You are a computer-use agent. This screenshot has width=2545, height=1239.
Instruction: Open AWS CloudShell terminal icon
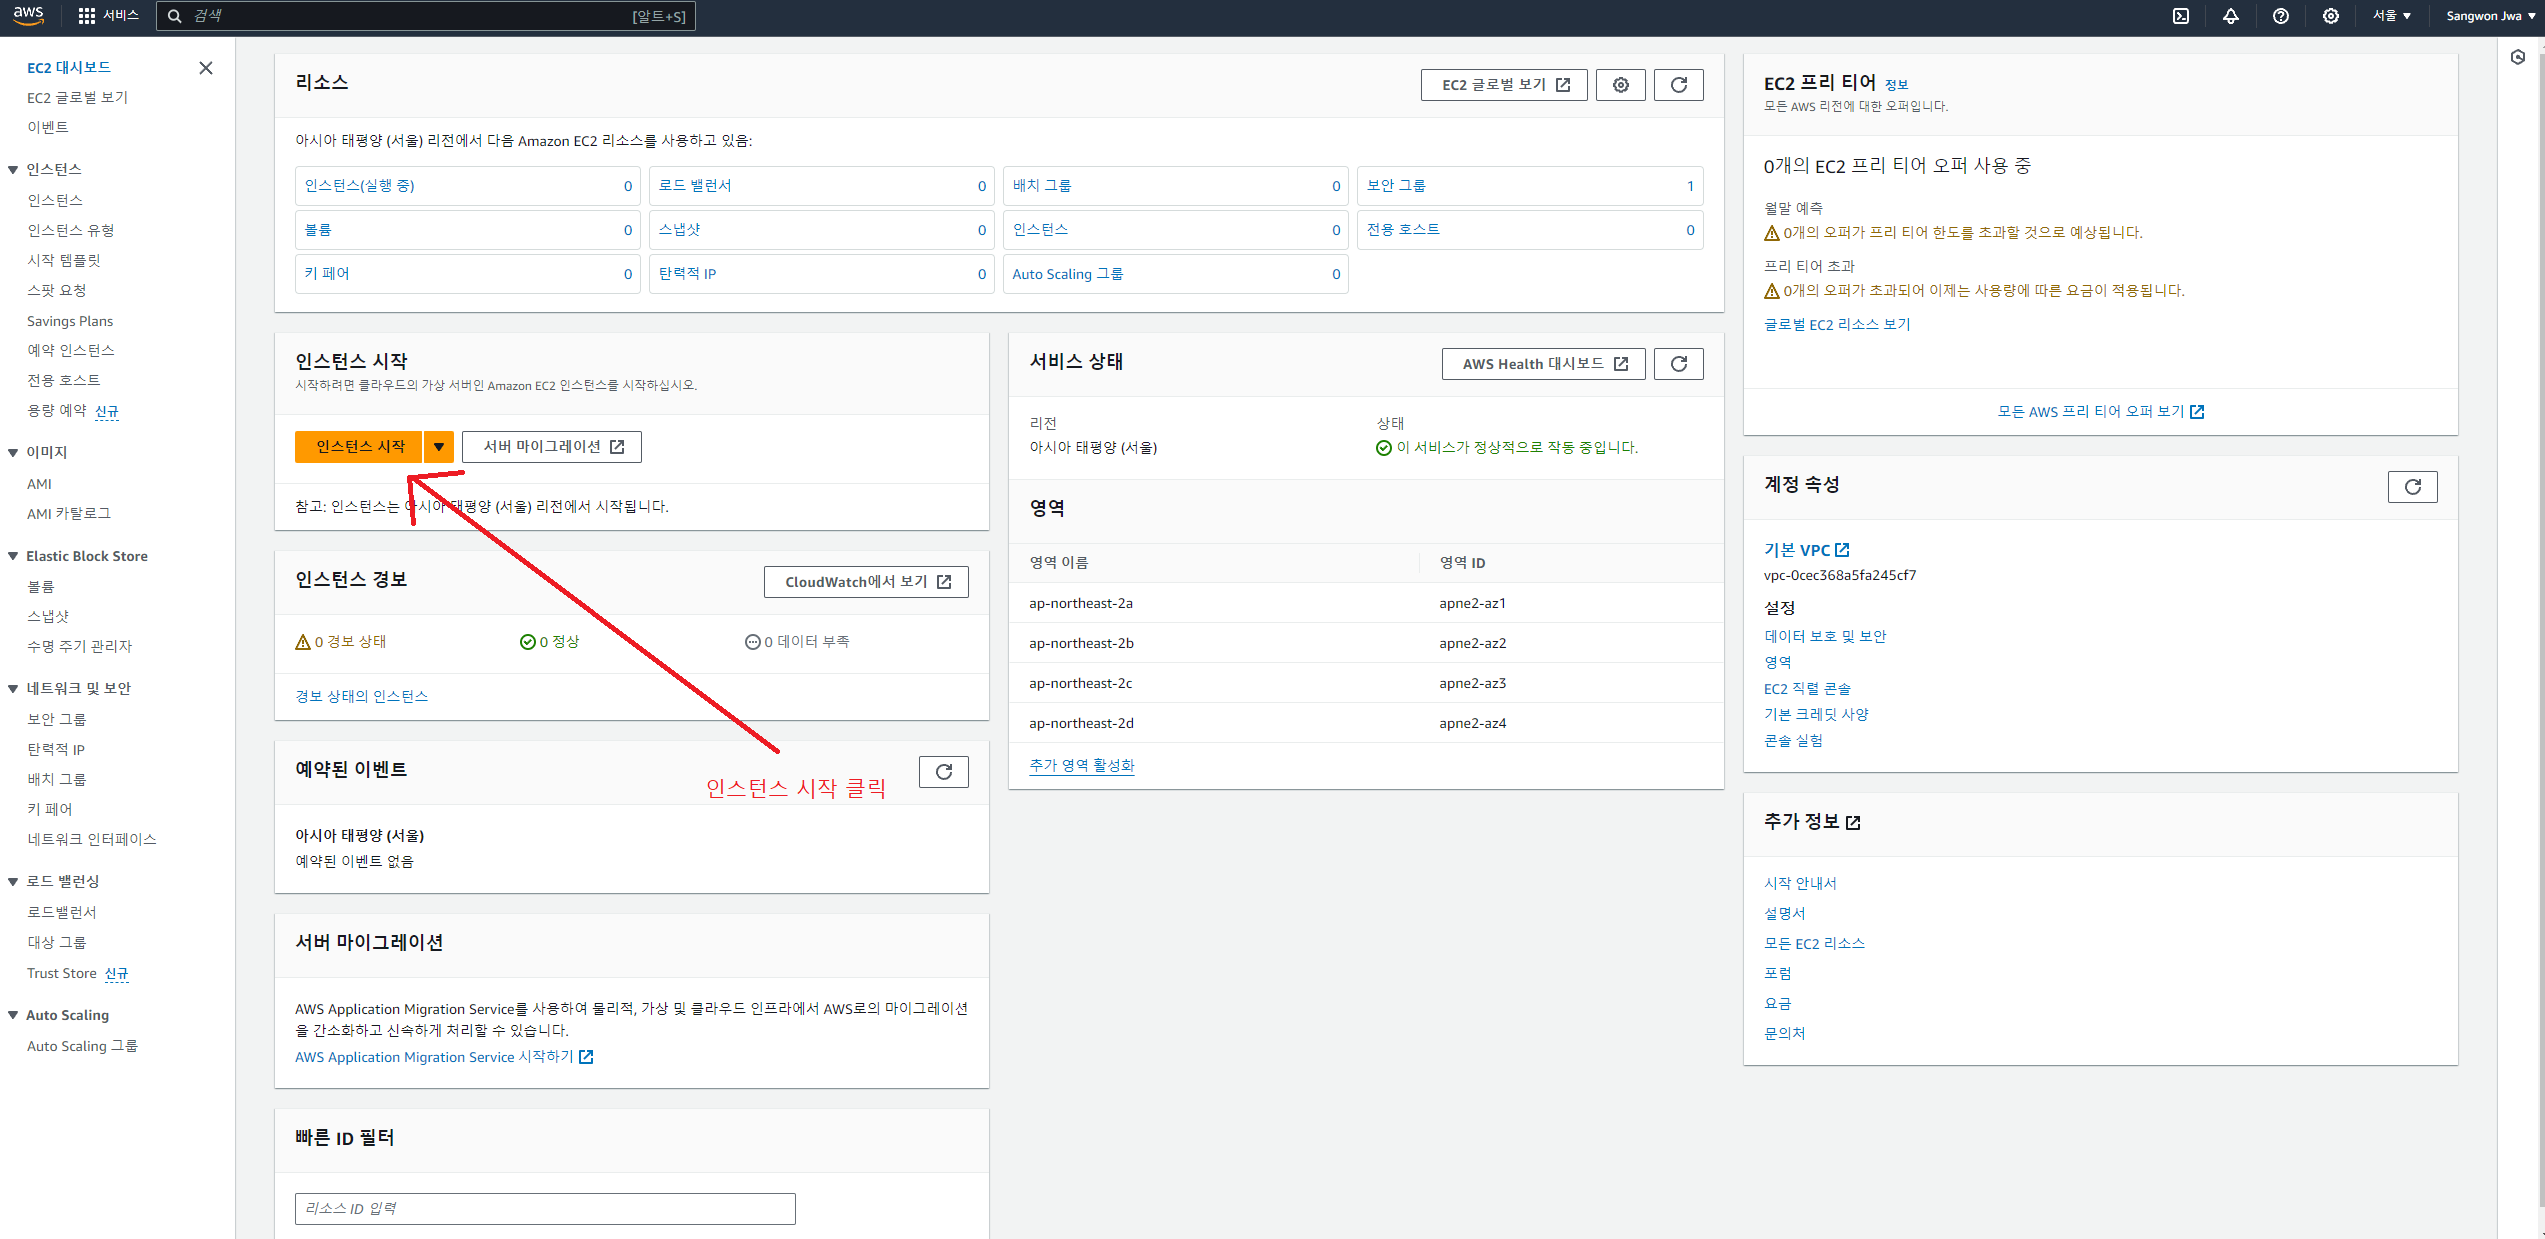[x=2181, y=16]
